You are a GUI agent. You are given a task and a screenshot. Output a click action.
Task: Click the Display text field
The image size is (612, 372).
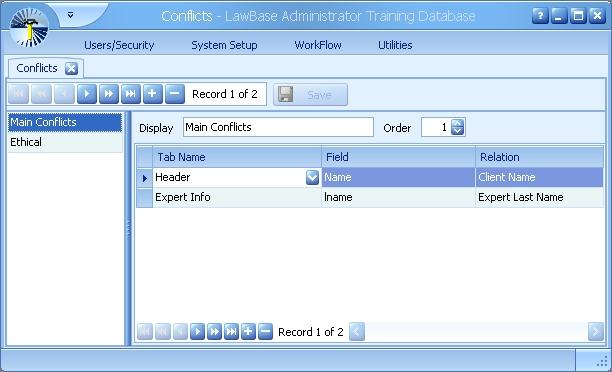[278, 127]
